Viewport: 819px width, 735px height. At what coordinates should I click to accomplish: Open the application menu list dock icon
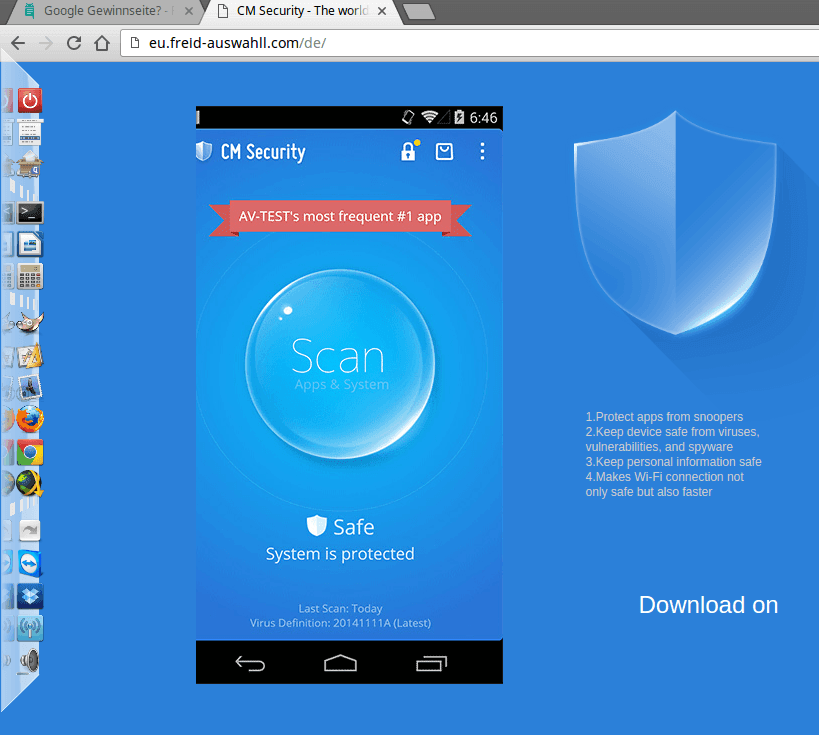coord(30,132)
